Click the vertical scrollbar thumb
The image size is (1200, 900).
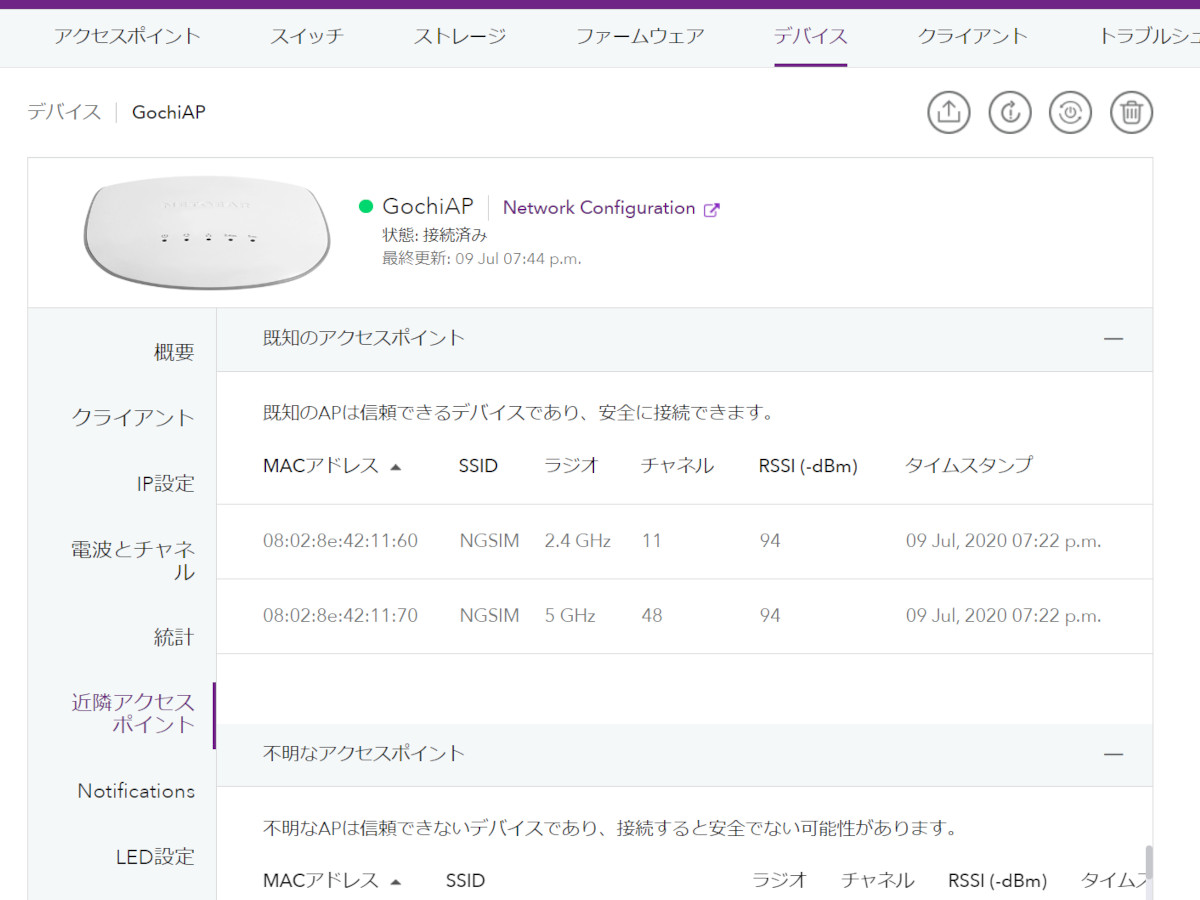(1149, 862)
